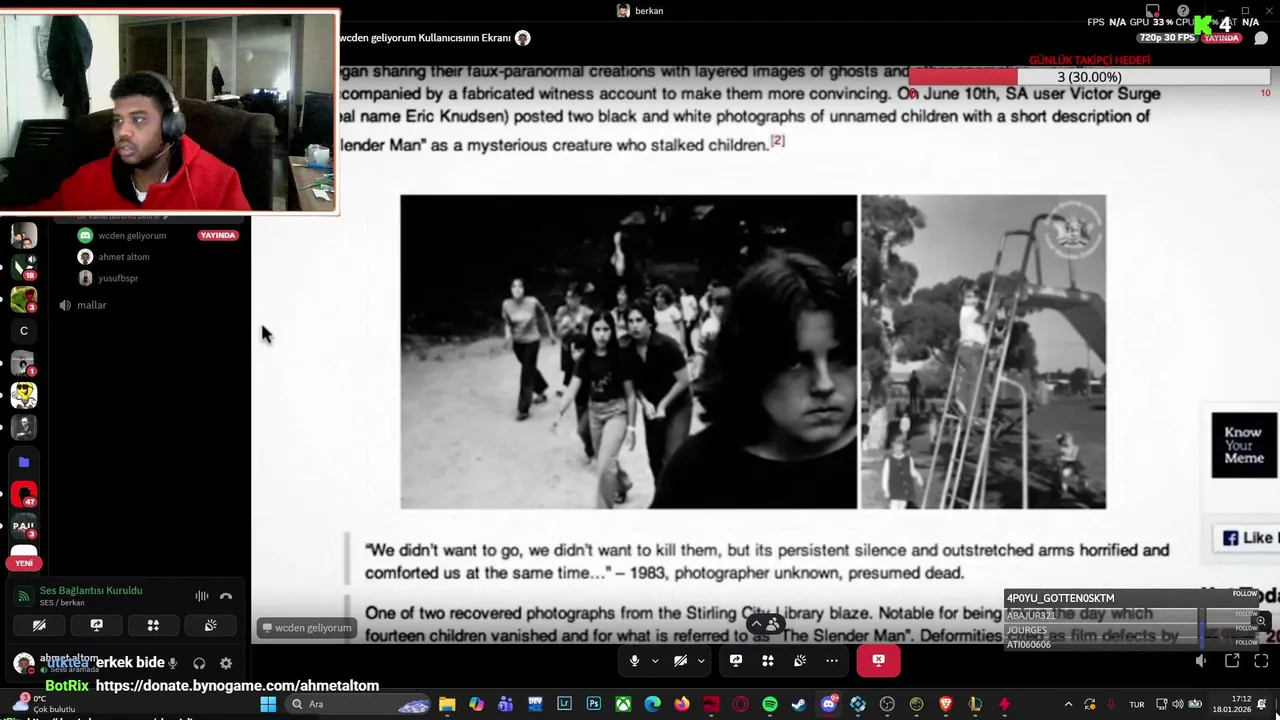1280x720 pixels.
Task: Open Discord user settings gear
Action: pyautogui.click(x=226, y=663)
